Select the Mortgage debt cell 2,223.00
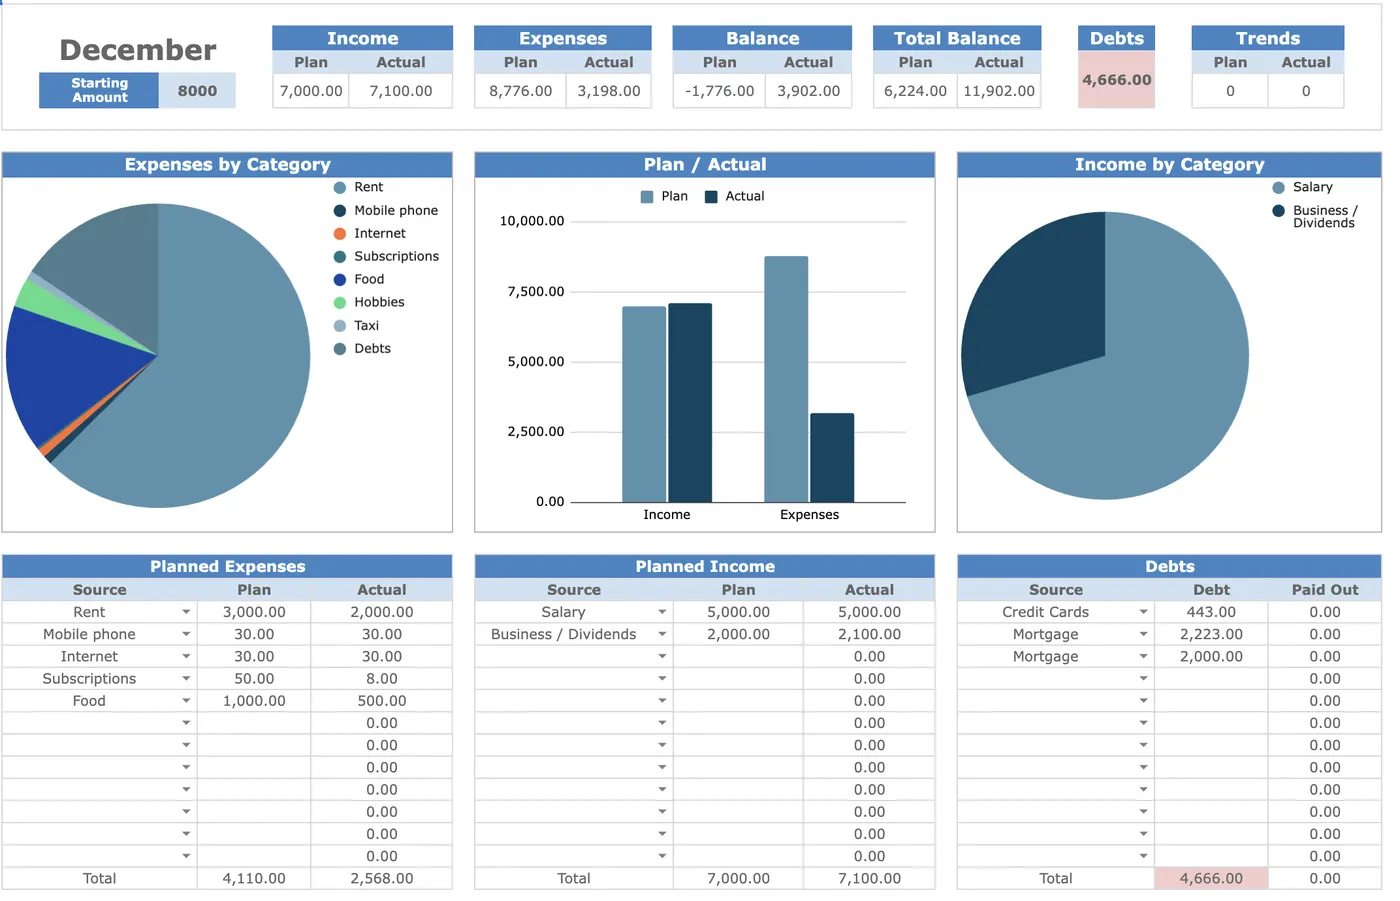 1211,634
